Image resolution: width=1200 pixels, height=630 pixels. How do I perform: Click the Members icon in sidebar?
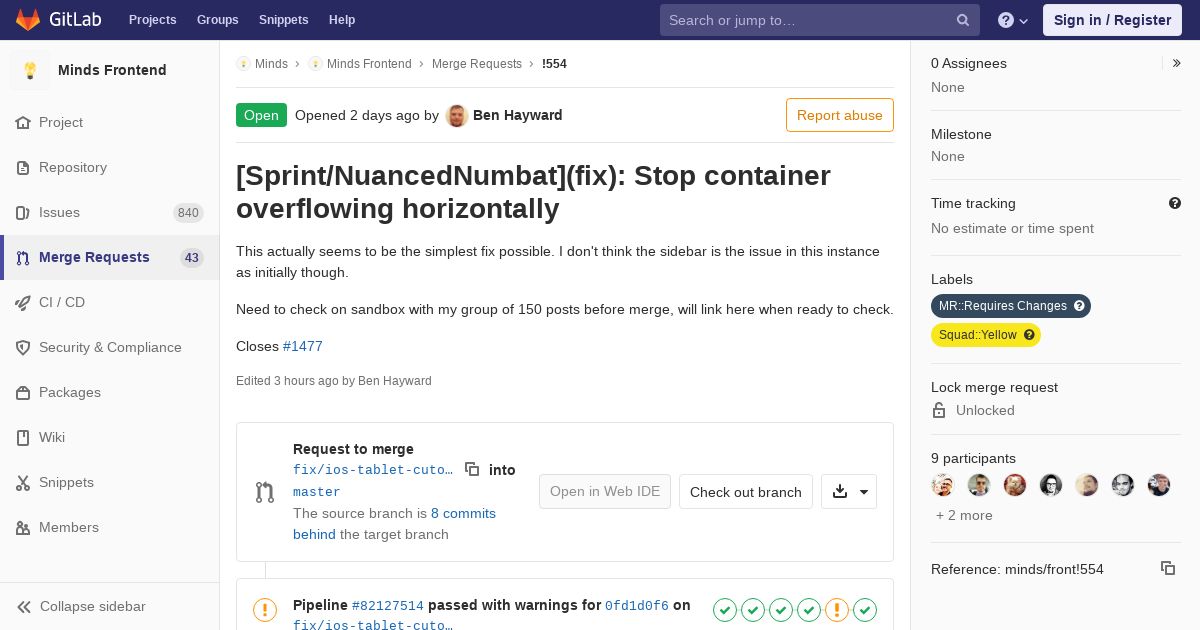click(x=23, y=528)
